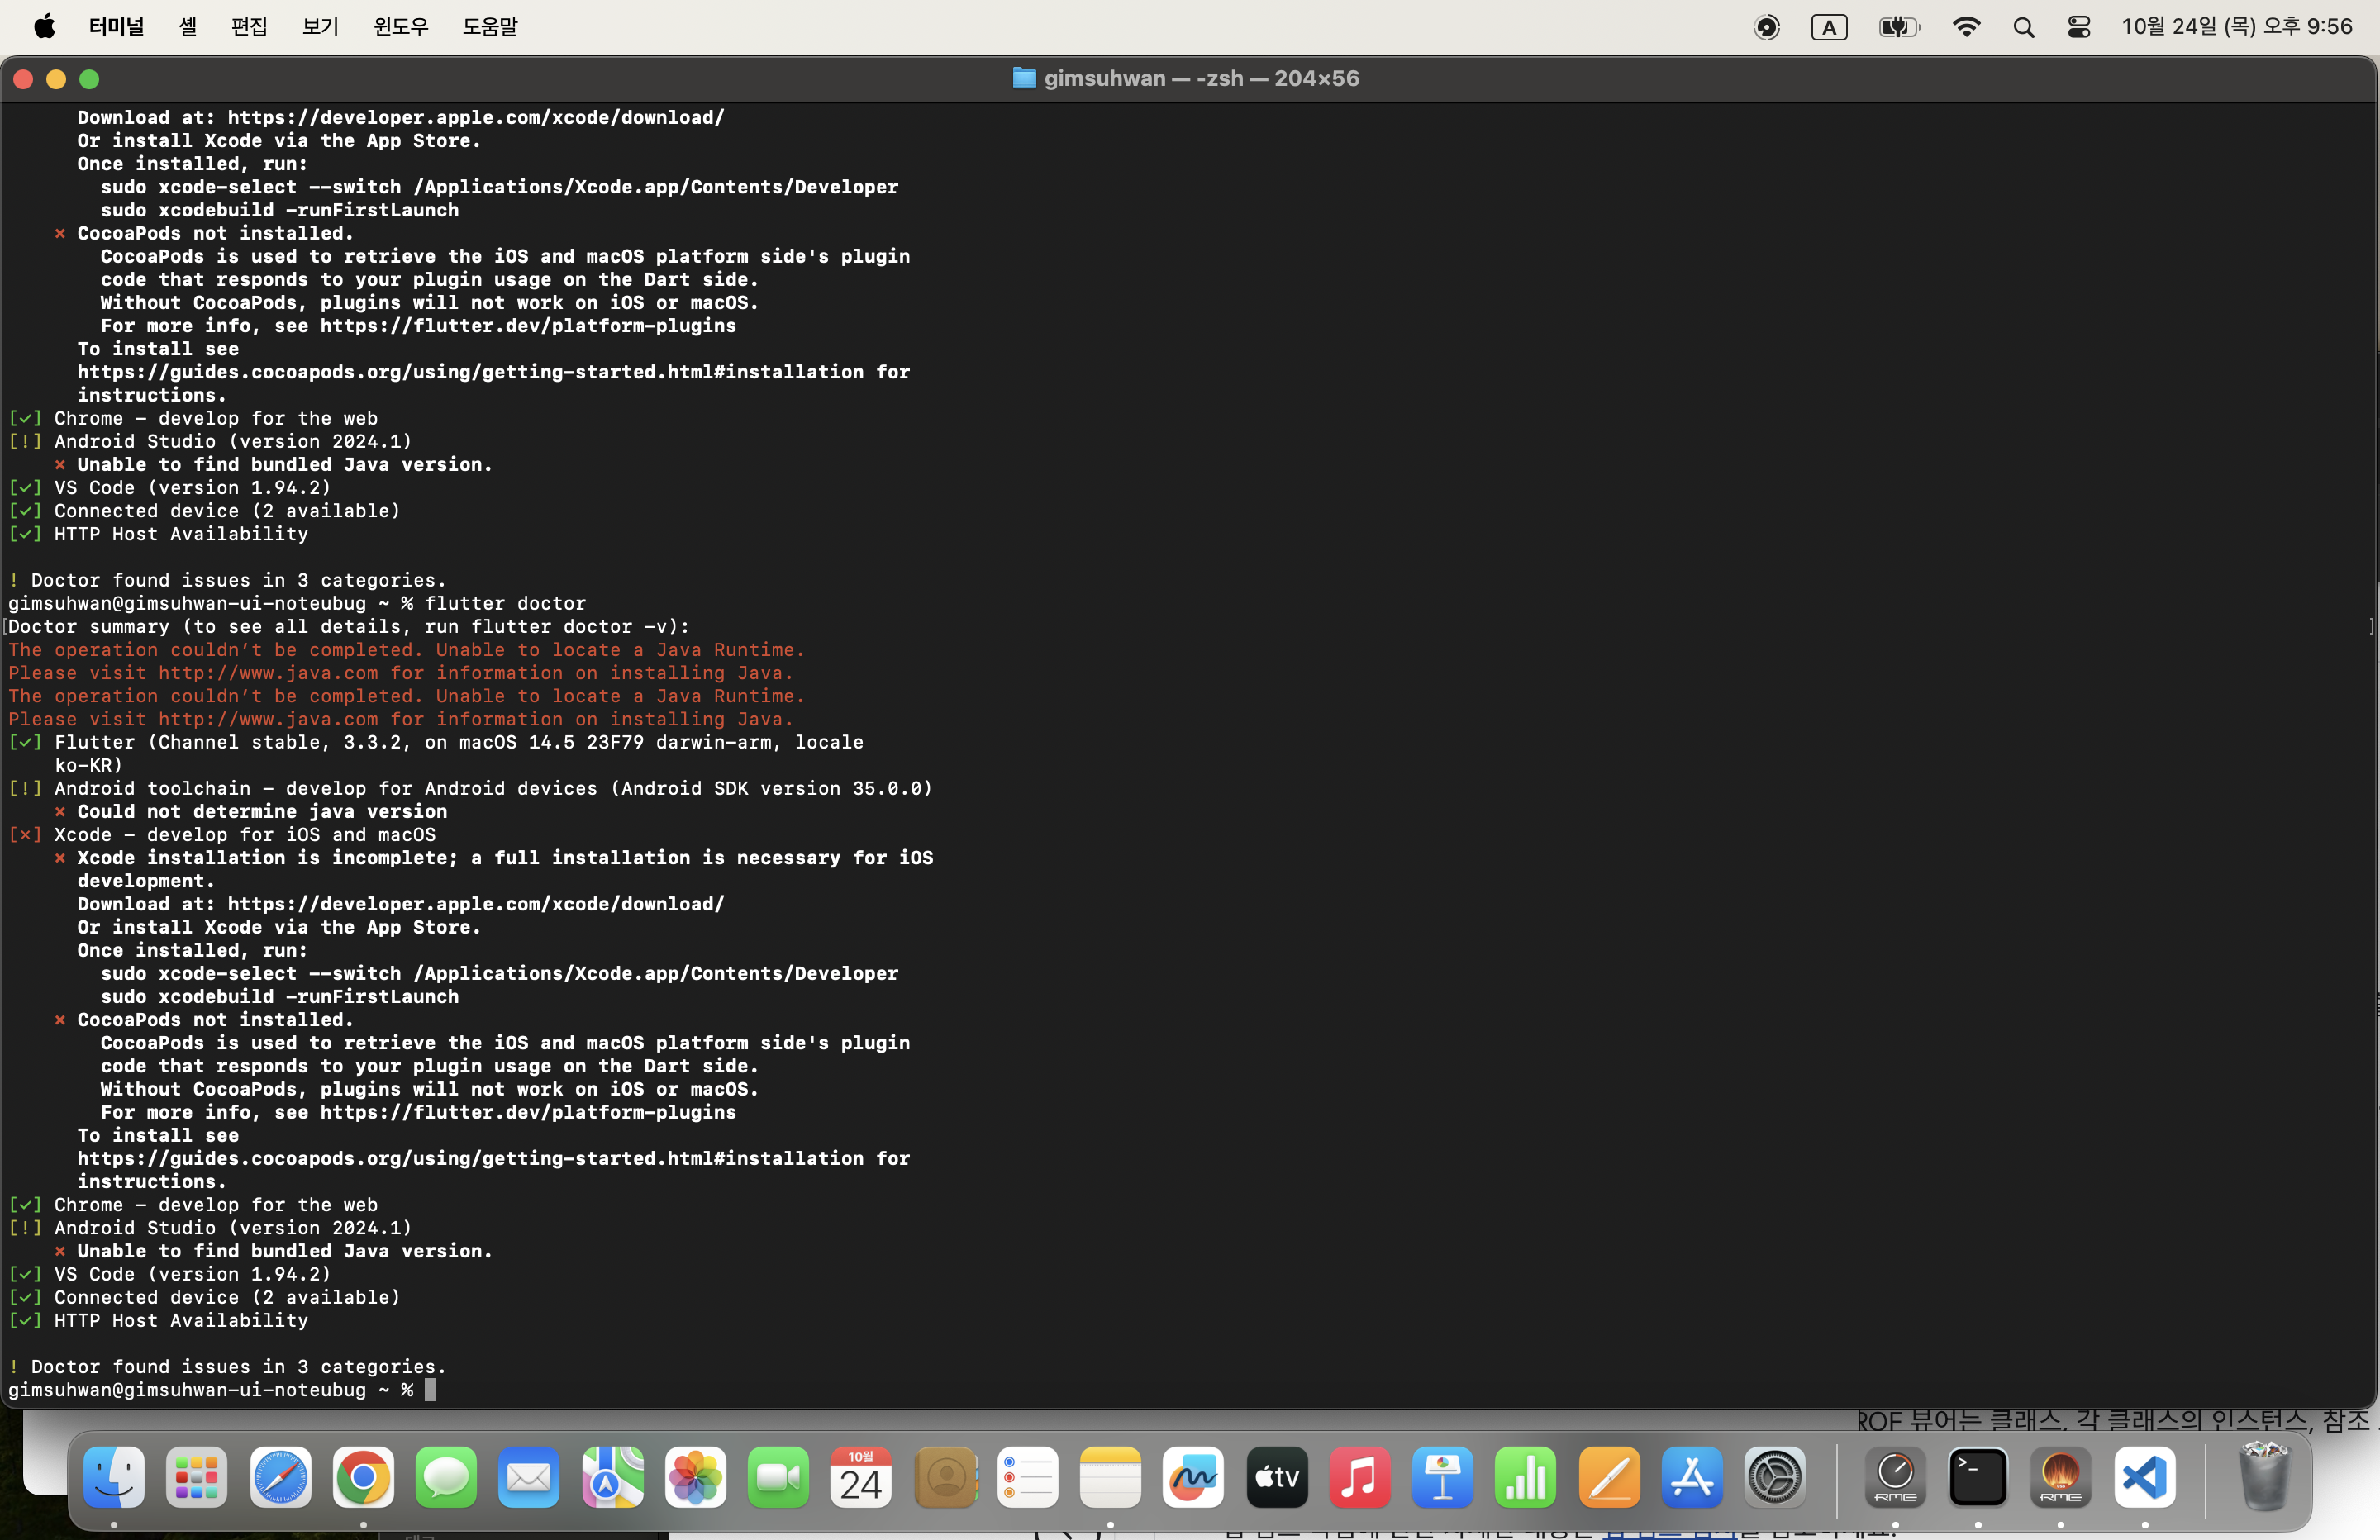The width and height of the screenshot is (2380, 1540).
Task: Click the screen recording status icon
Action: 1767,27
